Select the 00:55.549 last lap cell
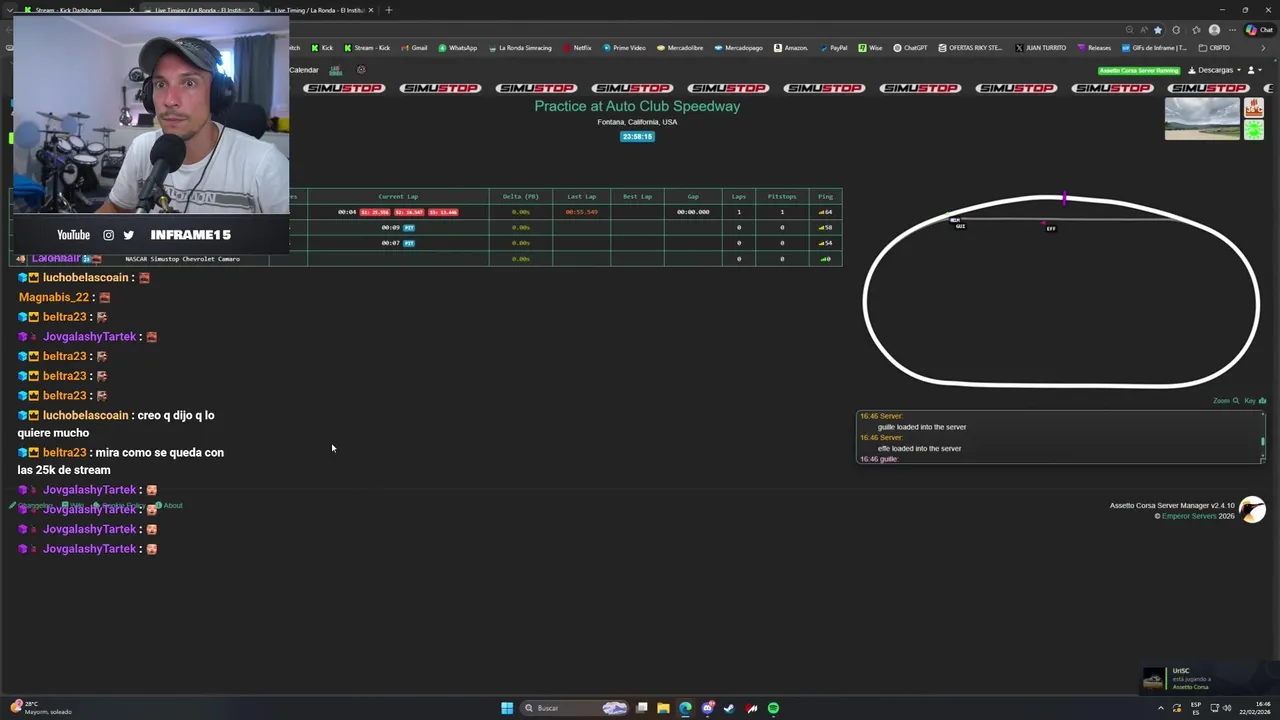The height and width of the screenshot is (720, 1280). tap(581, 212)
